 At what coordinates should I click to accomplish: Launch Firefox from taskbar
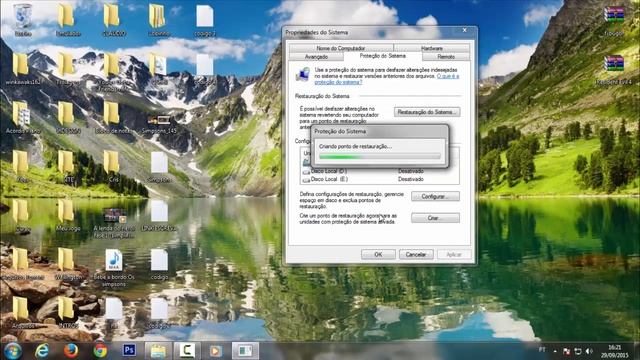point(71,351)
